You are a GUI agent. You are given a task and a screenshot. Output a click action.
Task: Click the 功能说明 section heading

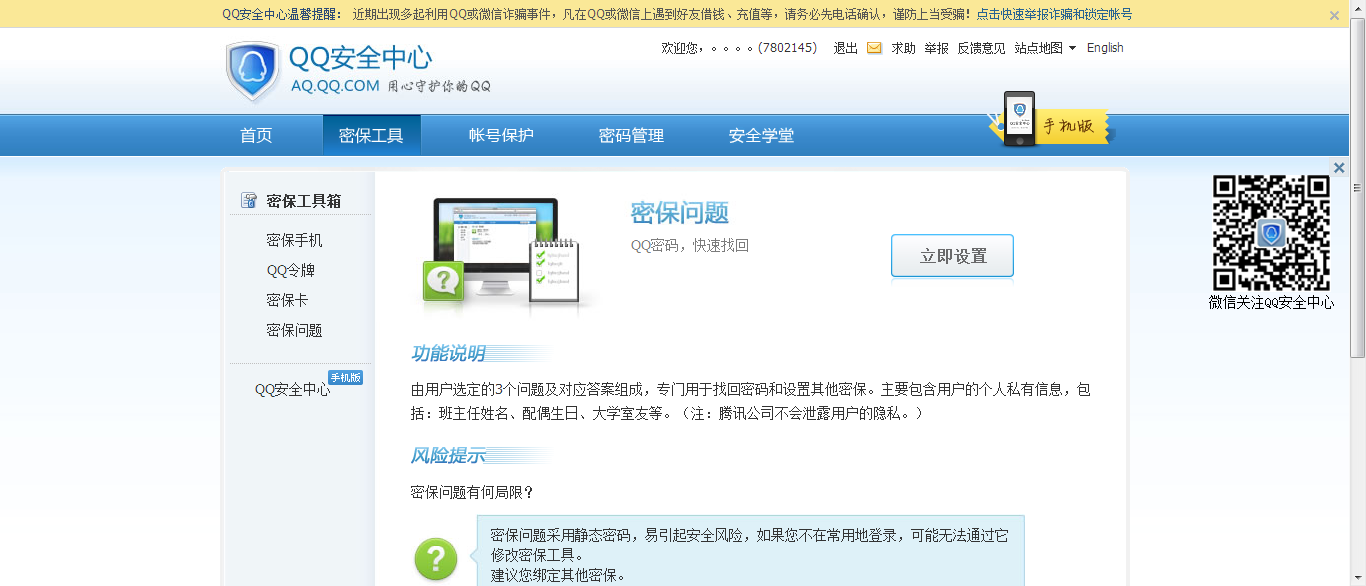coord(448,354)
